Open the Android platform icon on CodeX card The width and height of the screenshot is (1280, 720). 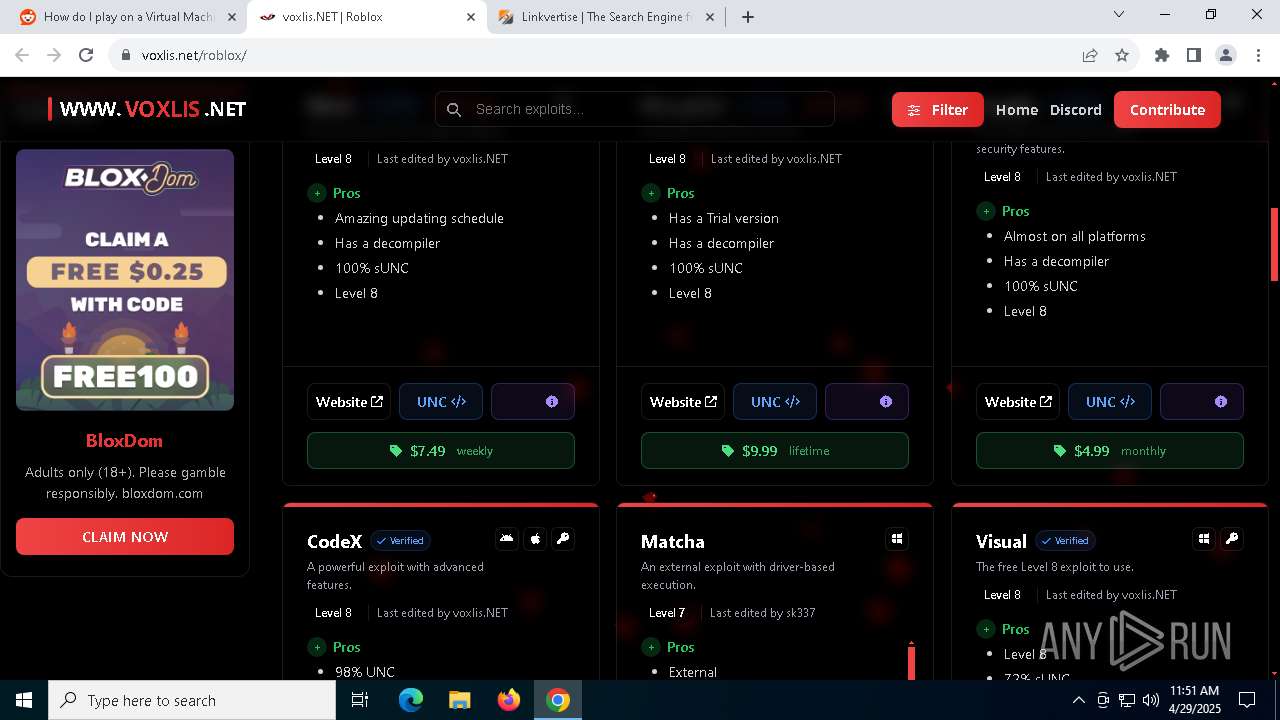[x=507, y=539]
